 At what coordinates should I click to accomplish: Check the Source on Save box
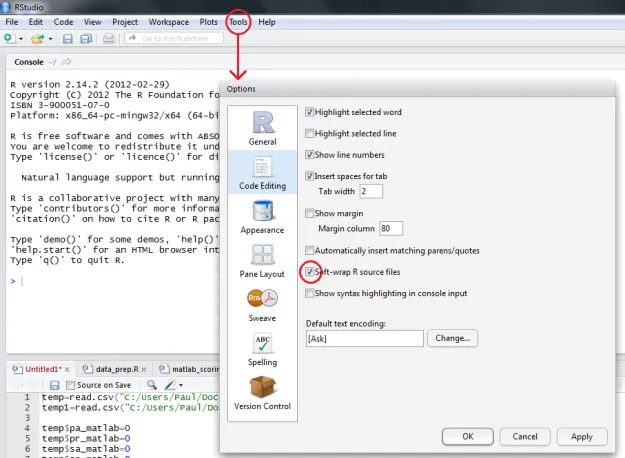(x=71, y=385)
